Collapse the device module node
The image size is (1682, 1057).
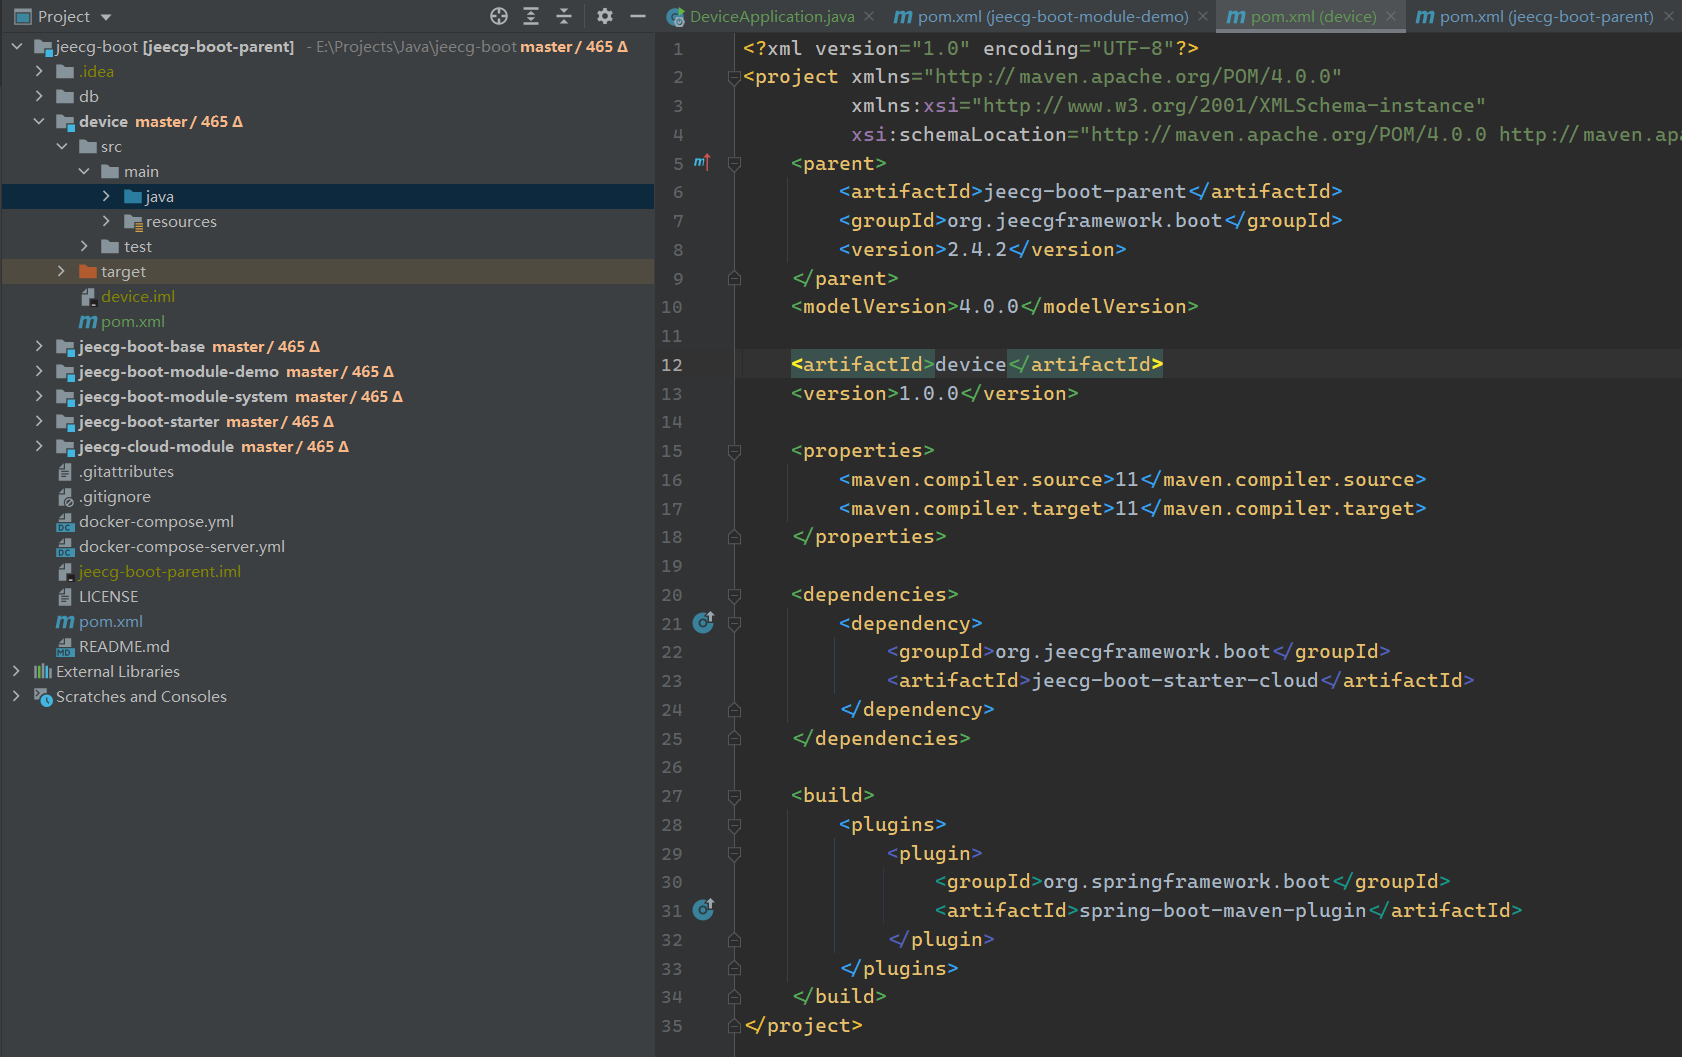point(39,121)
